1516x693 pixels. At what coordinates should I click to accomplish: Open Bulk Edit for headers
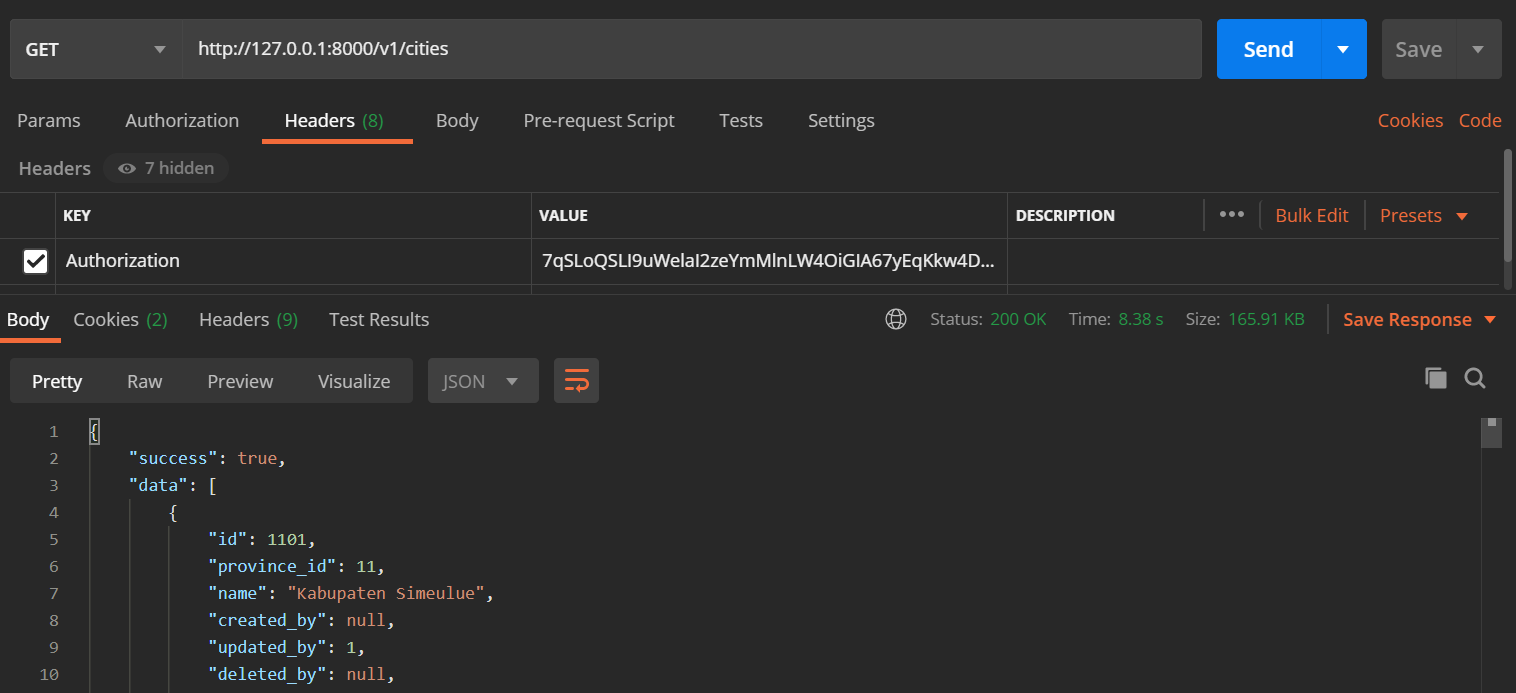[1311, 215]
